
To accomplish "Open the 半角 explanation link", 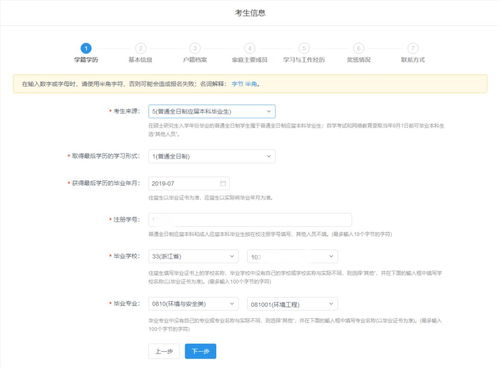I will [x=251, y=84].
